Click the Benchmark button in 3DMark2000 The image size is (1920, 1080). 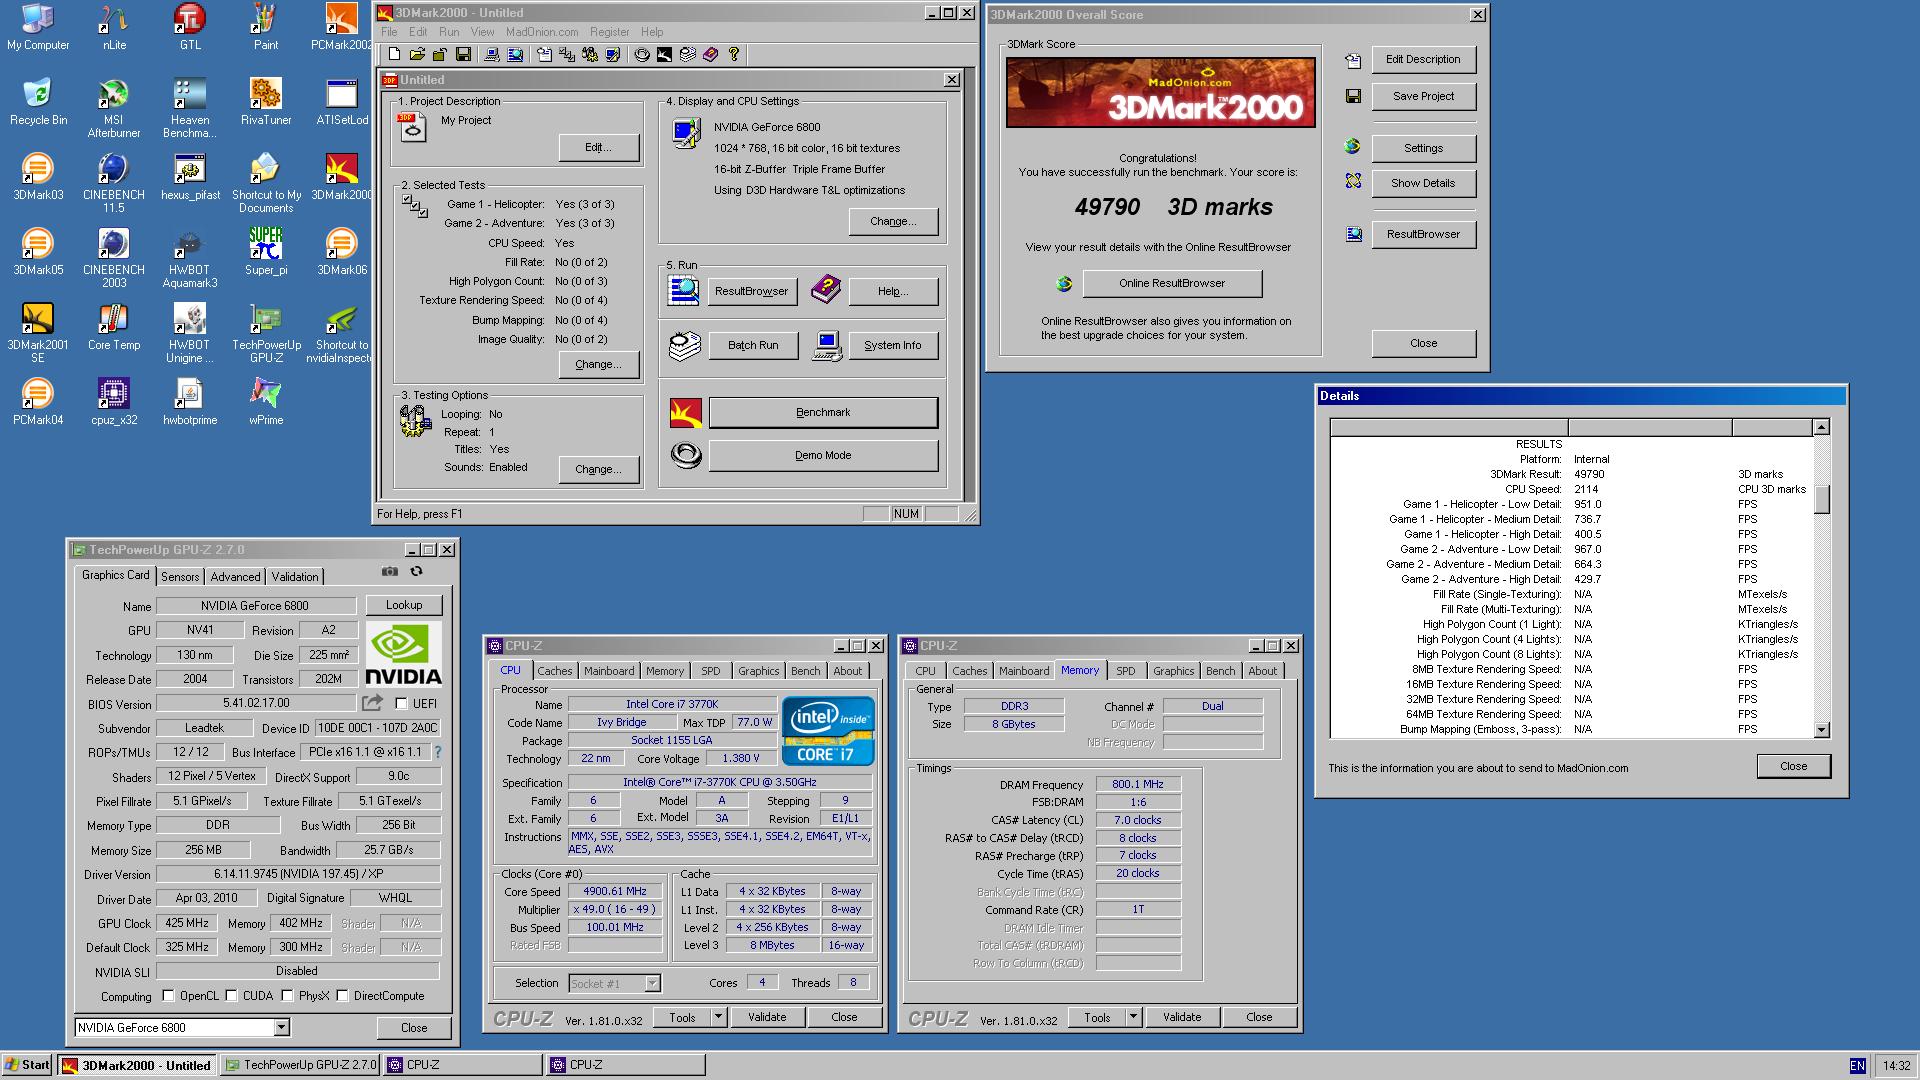(x=823, y=412)
